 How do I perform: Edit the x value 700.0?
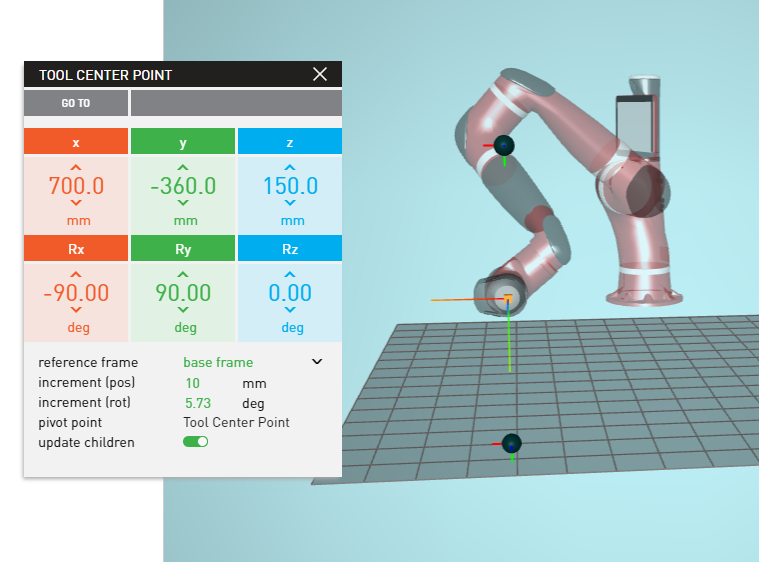point(76,186)
